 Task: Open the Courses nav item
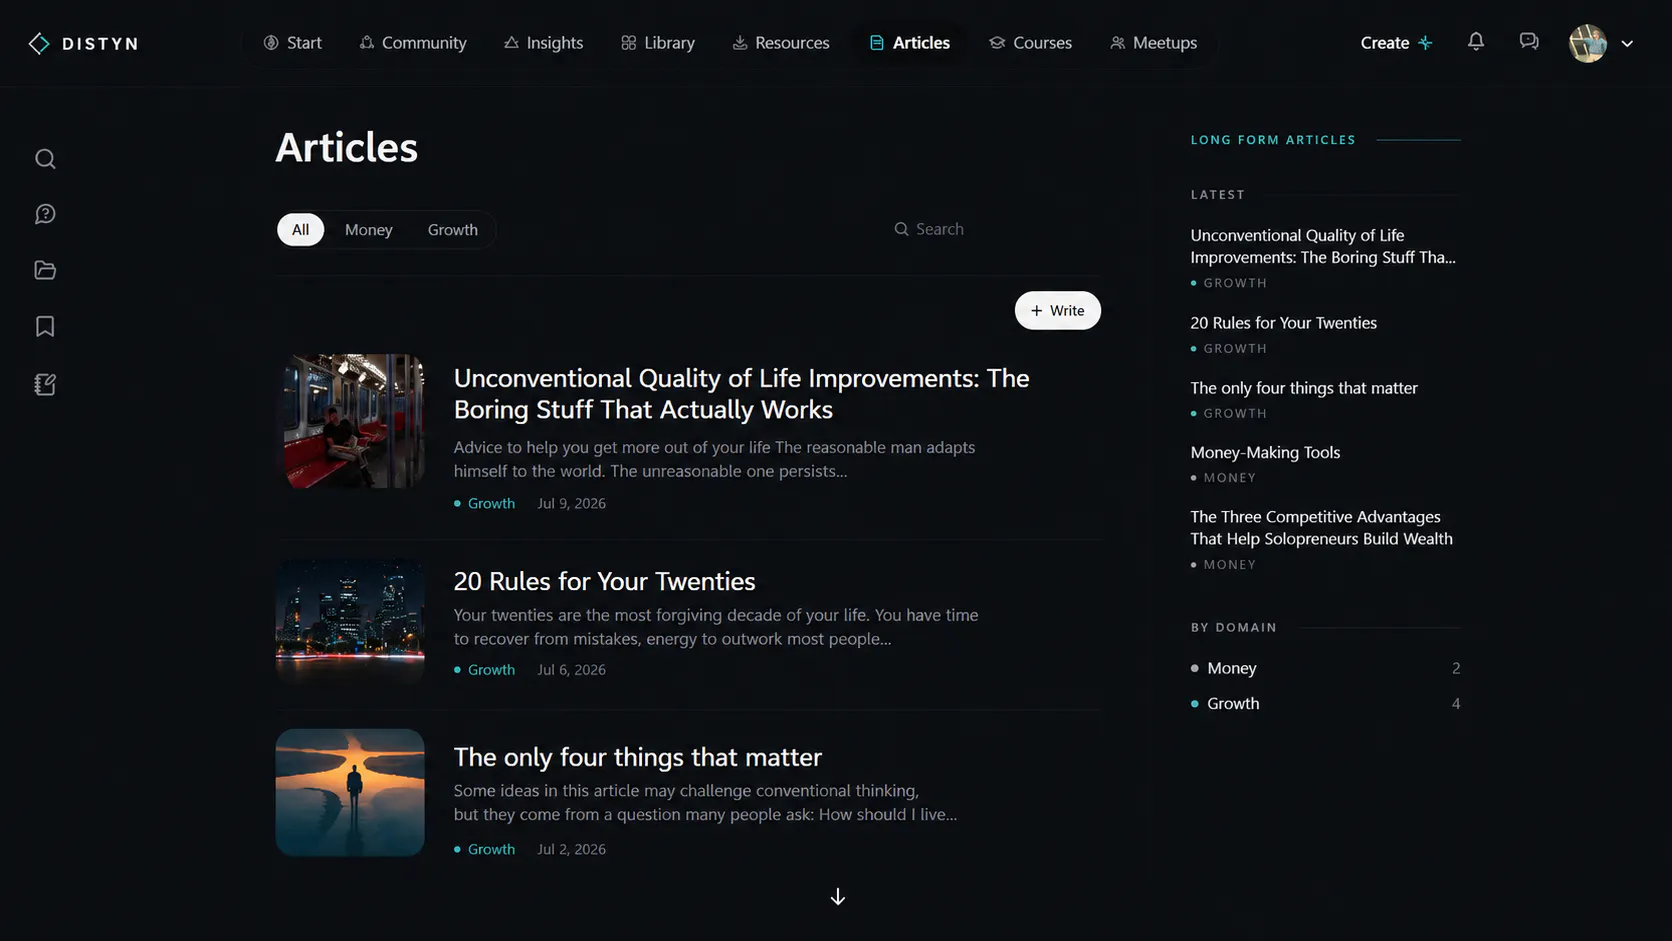coord(1030,43)
